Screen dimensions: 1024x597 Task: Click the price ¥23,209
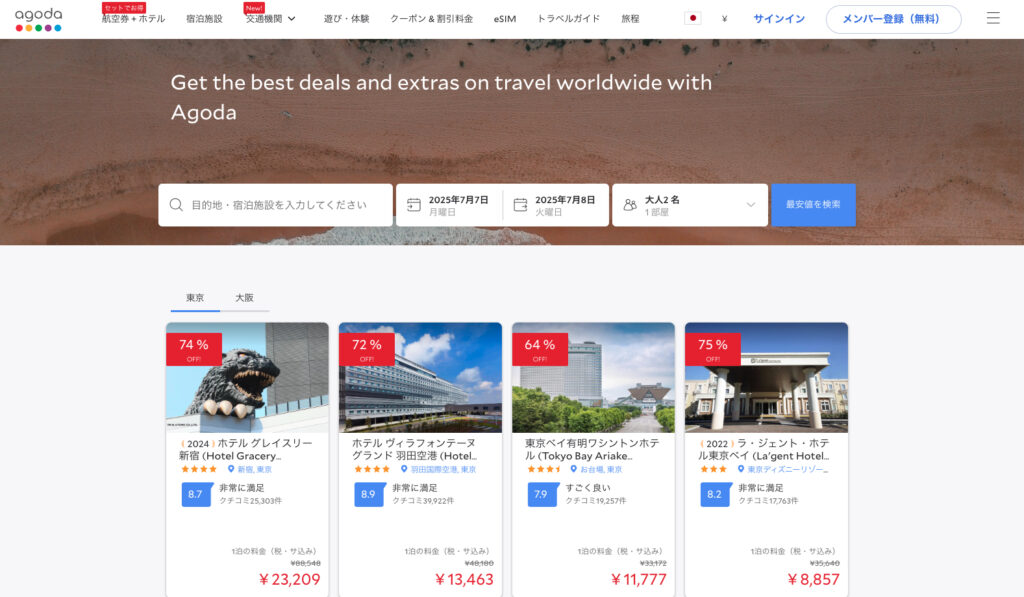pos(289,579)
